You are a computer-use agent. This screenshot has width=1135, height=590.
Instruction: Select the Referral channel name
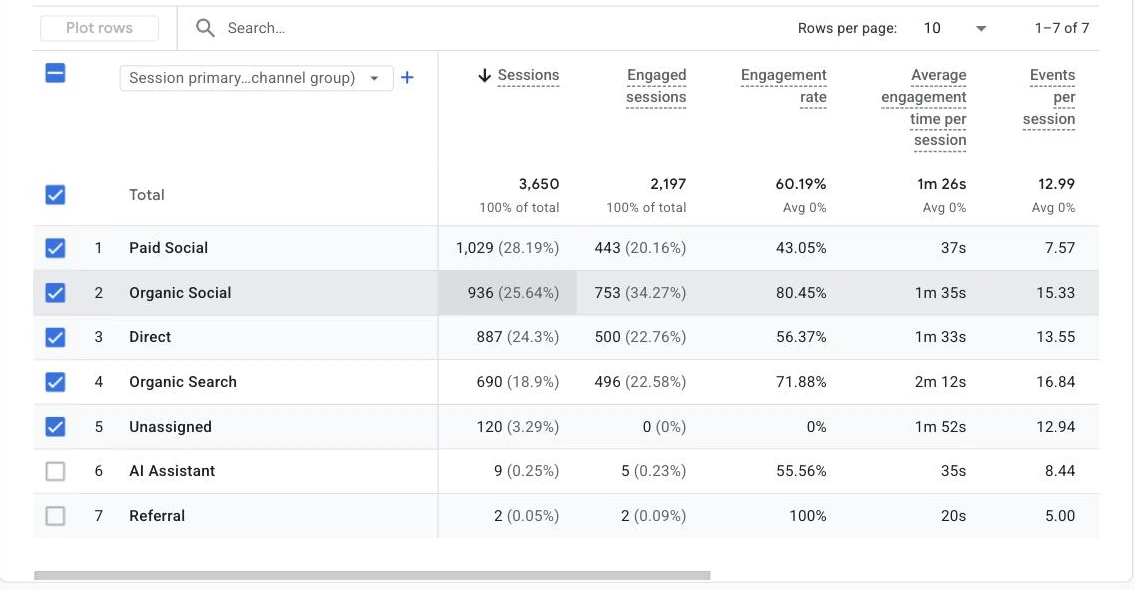pos(157,516)
